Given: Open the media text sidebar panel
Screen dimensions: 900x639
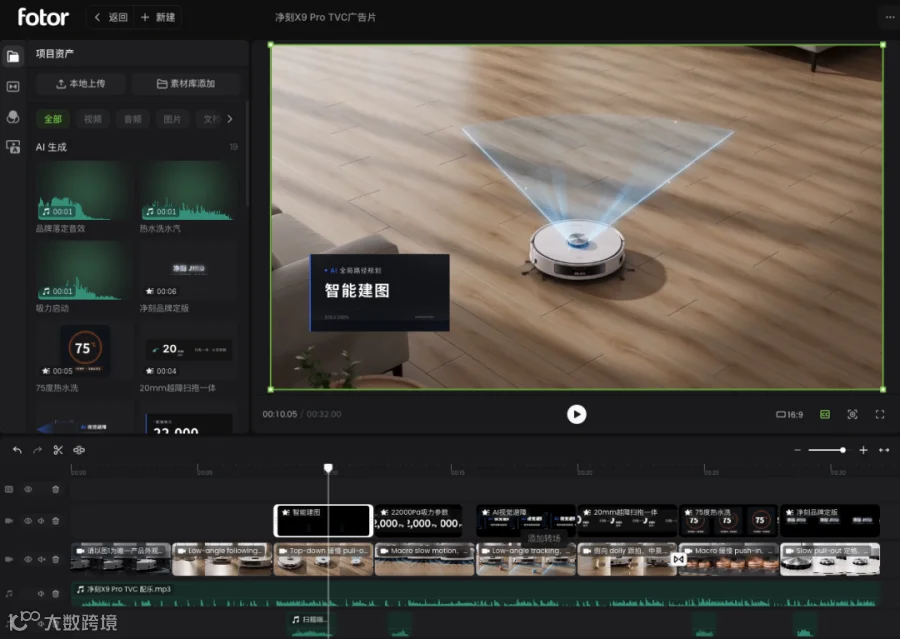Looking at the screenshot, I should (x=13, y=147).
